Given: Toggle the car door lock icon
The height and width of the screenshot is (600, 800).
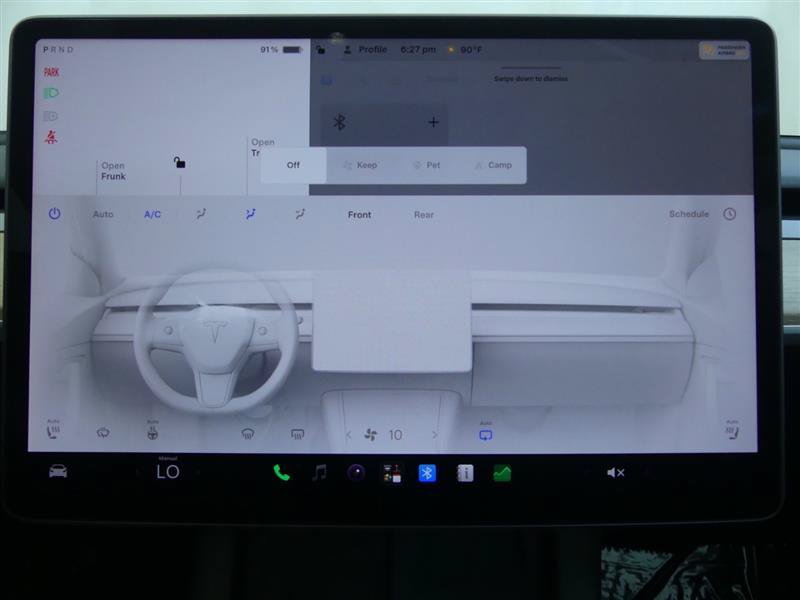Looking at the screenshot, I should 179,162.
